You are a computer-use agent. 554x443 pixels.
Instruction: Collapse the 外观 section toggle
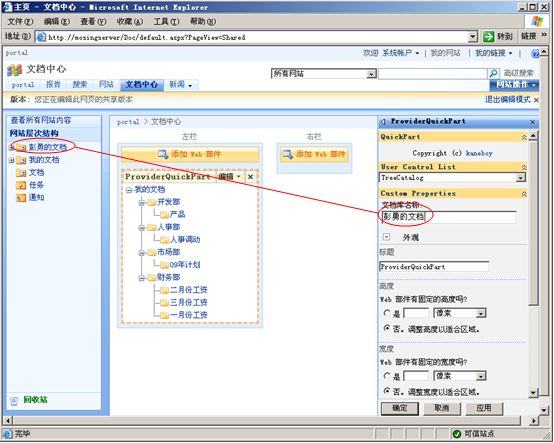click(387, 237)
